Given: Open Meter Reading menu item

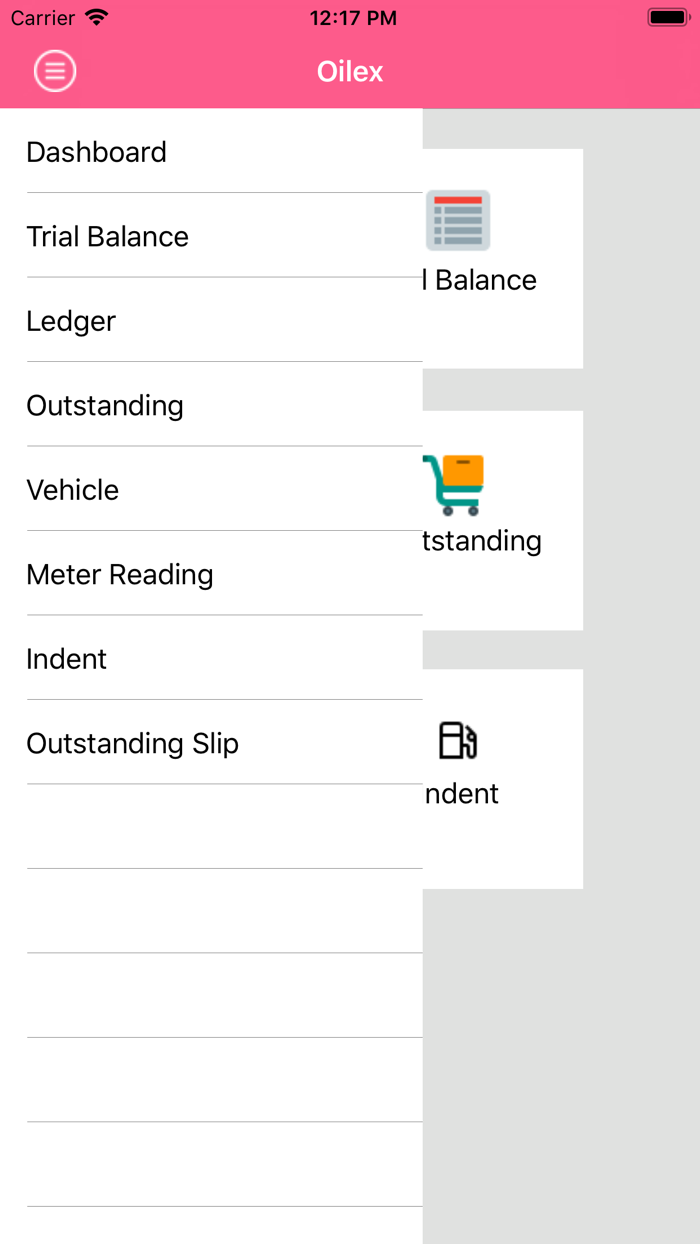Looking at the screenshot, I should pos(120,575).
